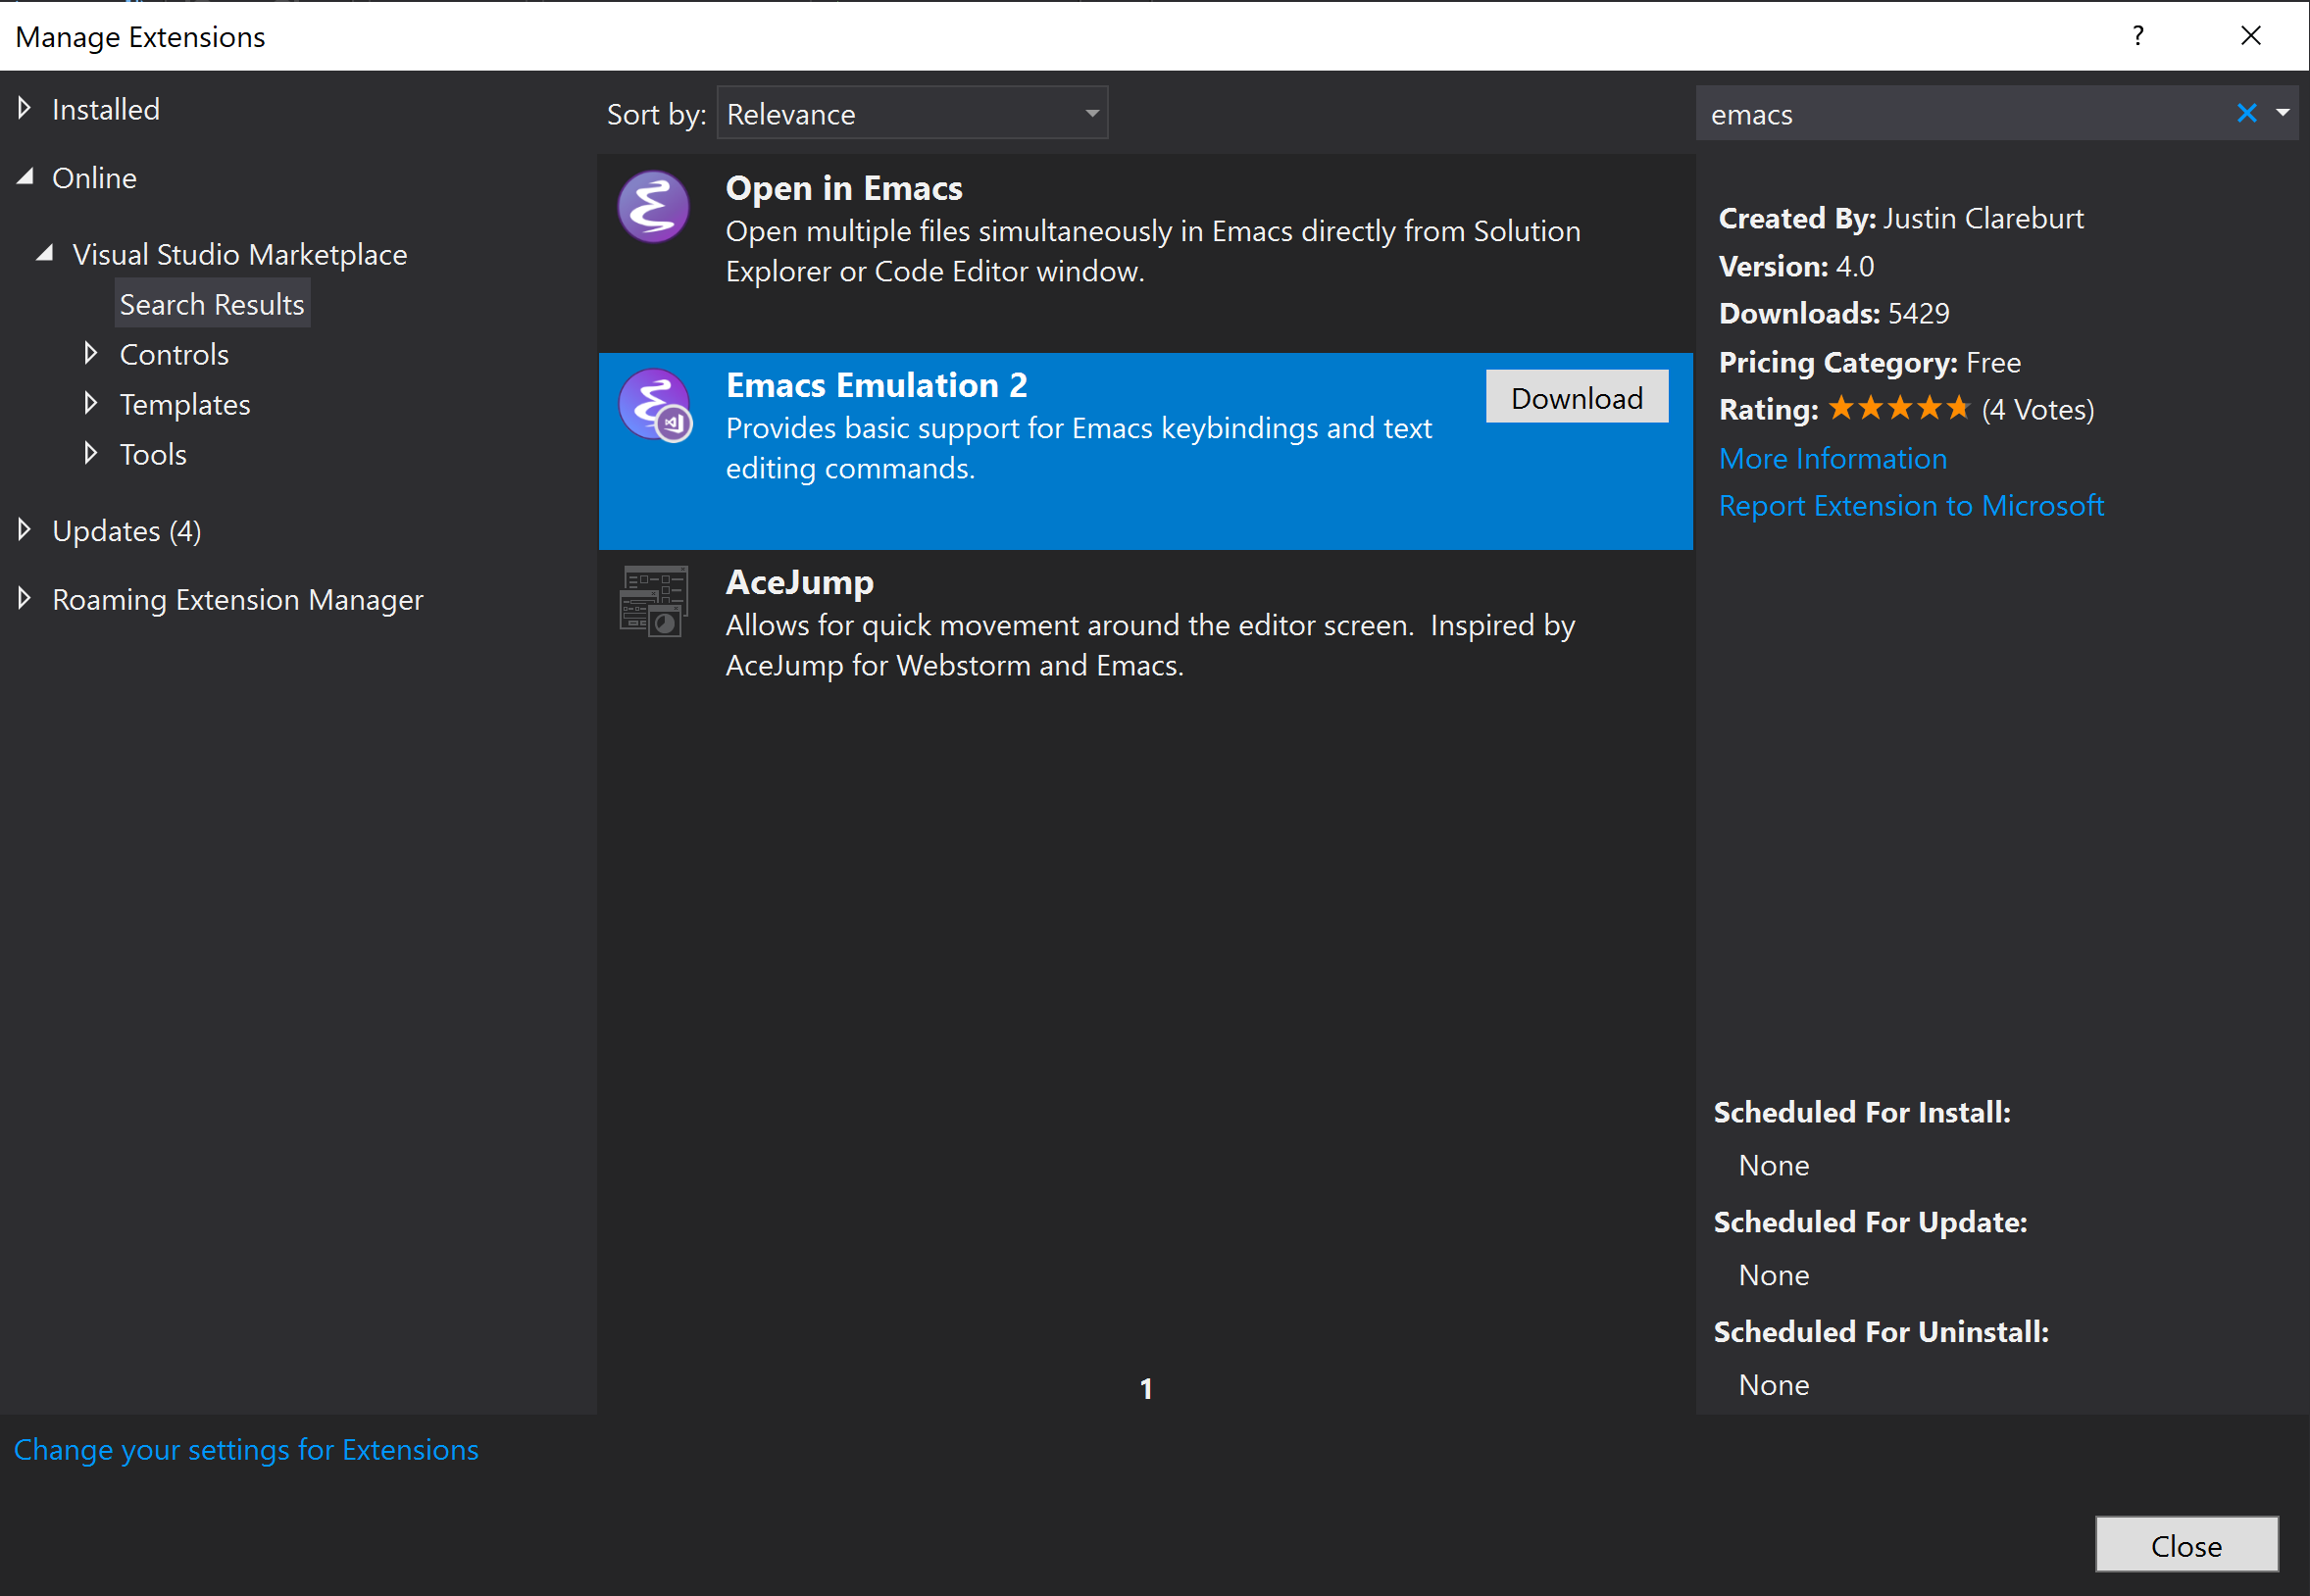Download the Emacs Emulation 2 extension
The height and width of the screenshot is (1596, 2310).
tap(1576, 398)
